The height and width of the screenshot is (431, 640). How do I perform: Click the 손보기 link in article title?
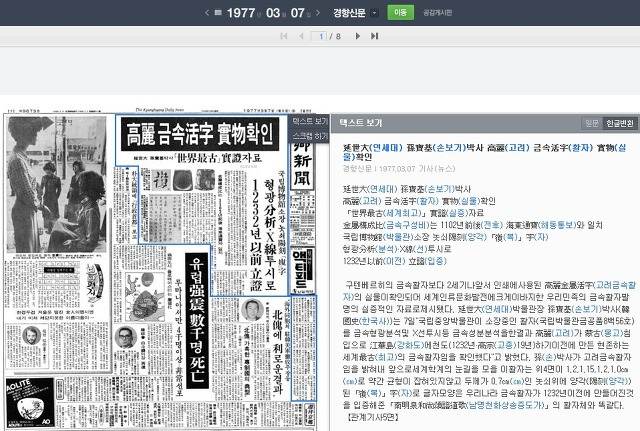[449, 148]
